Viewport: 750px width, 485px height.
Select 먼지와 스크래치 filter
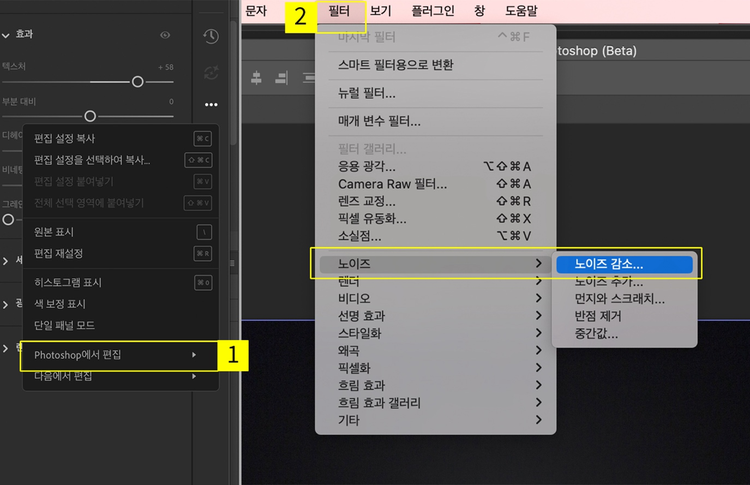click(x=624, y=299)
